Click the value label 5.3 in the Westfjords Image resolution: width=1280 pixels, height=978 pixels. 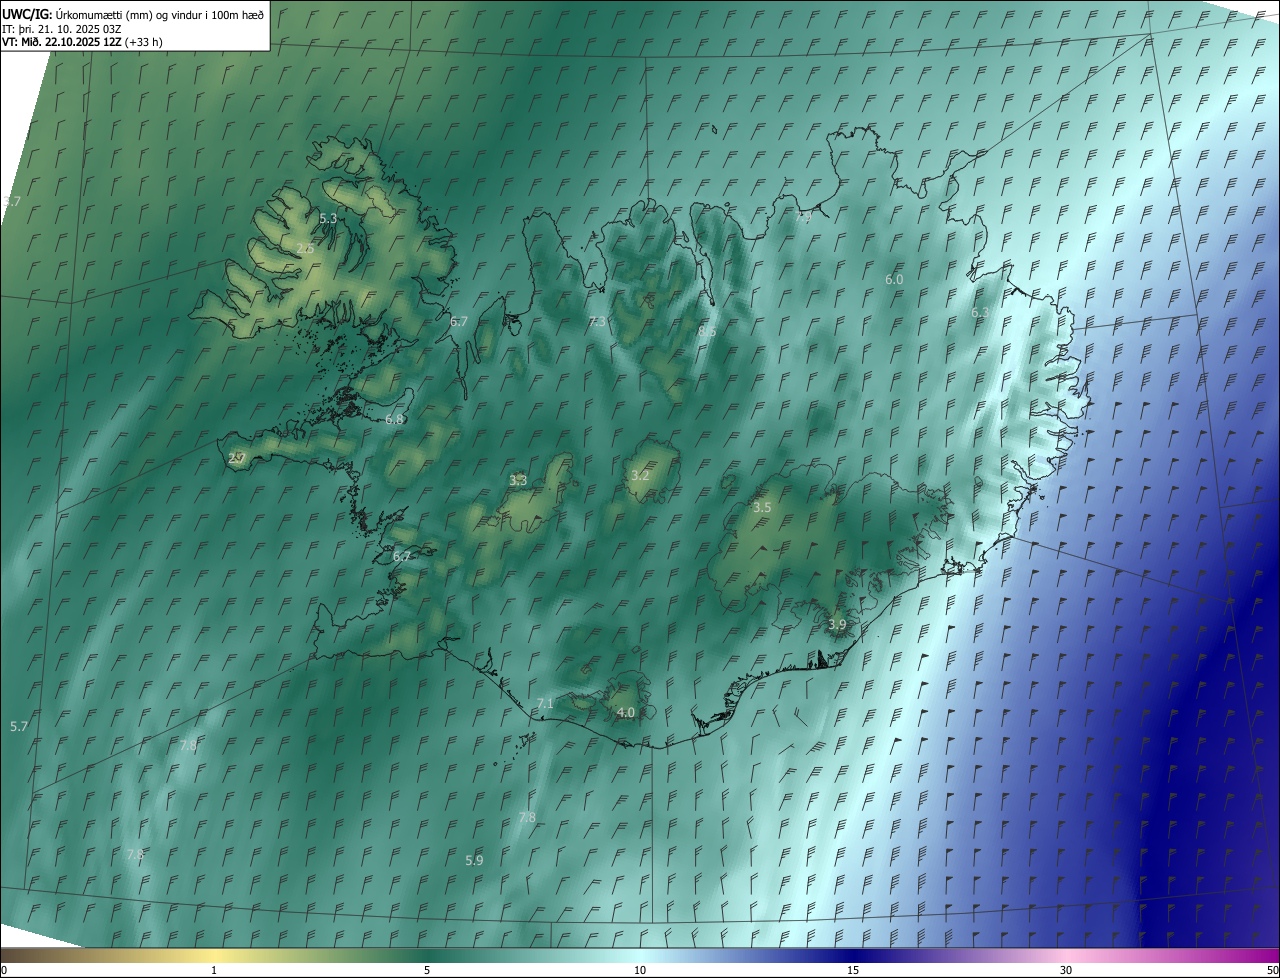(x=328, y=218)
